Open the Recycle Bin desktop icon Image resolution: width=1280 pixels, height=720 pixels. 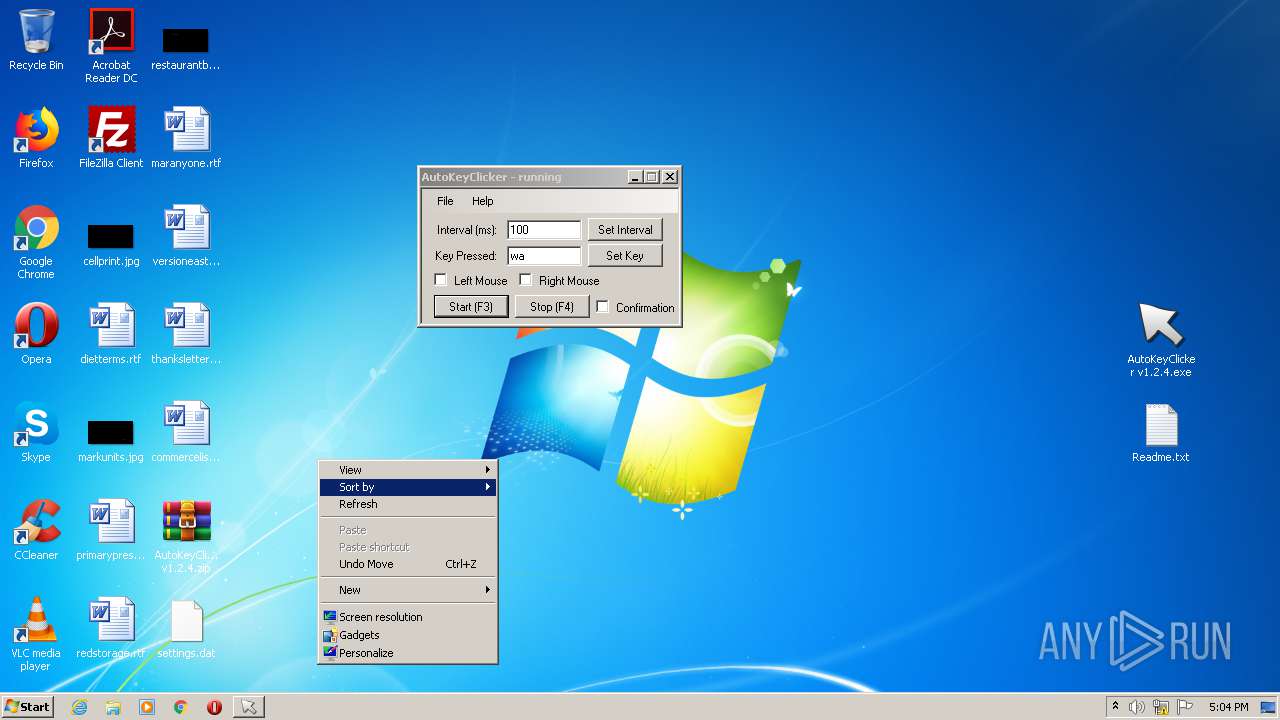coord(36,40)
